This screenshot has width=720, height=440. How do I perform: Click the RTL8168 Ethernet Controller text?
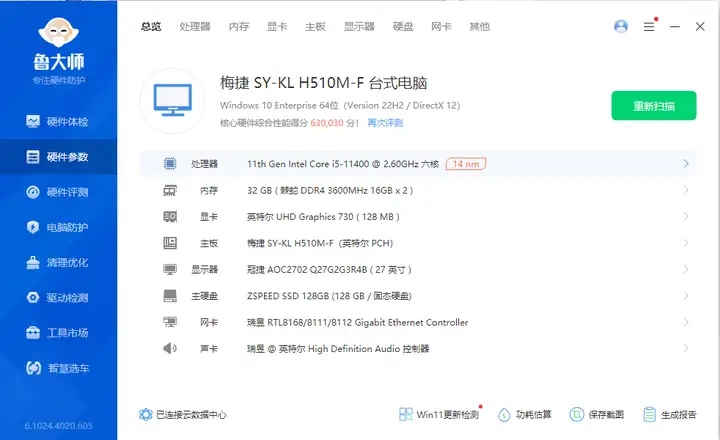pyautogui.click(x=358, y=322)
